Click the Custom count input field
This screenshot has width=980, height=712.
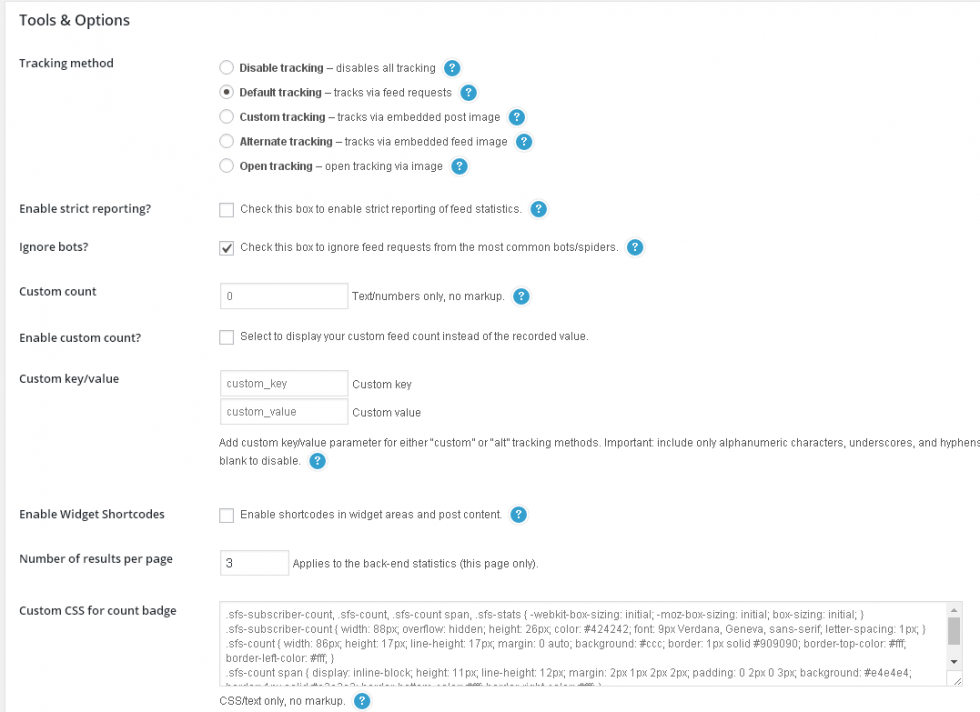(283, 296)
